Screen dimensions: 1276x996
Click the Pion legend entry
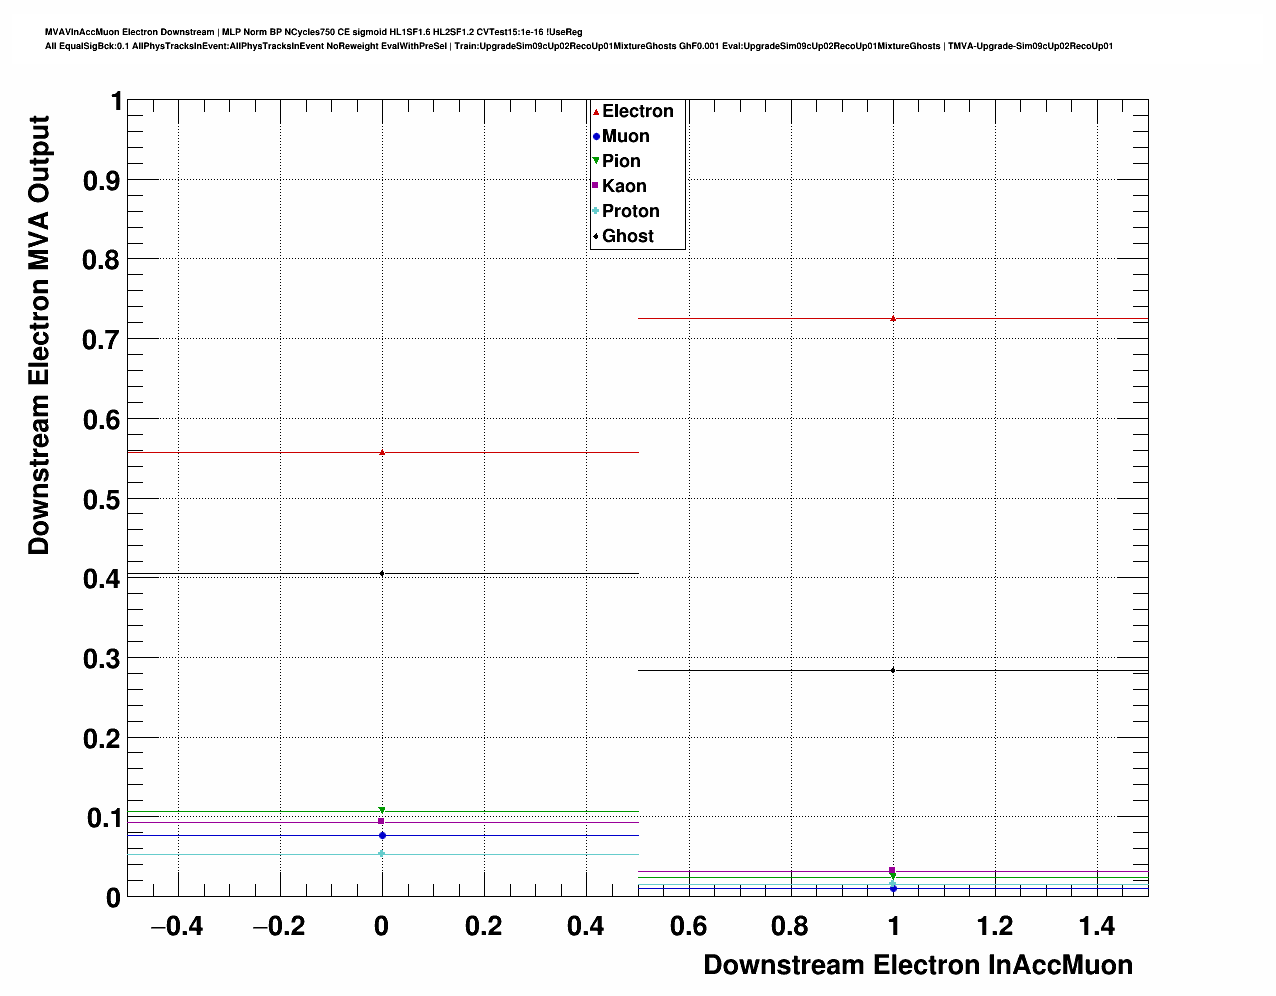(616, 161)
